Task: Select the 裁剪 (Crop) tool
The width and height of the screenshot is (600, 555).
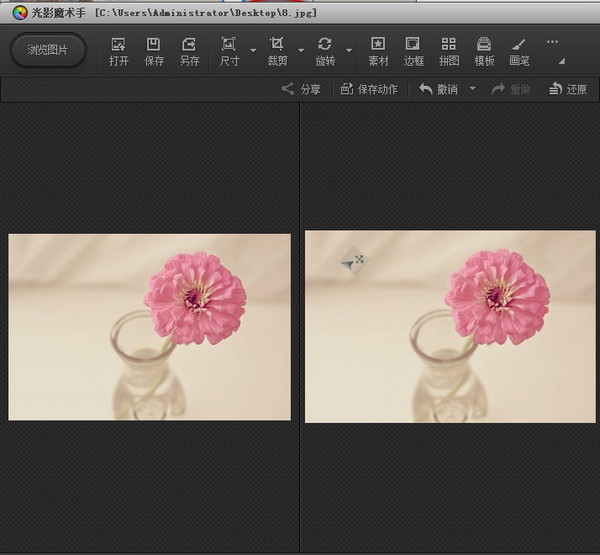Action: click(x=277, y=45)
